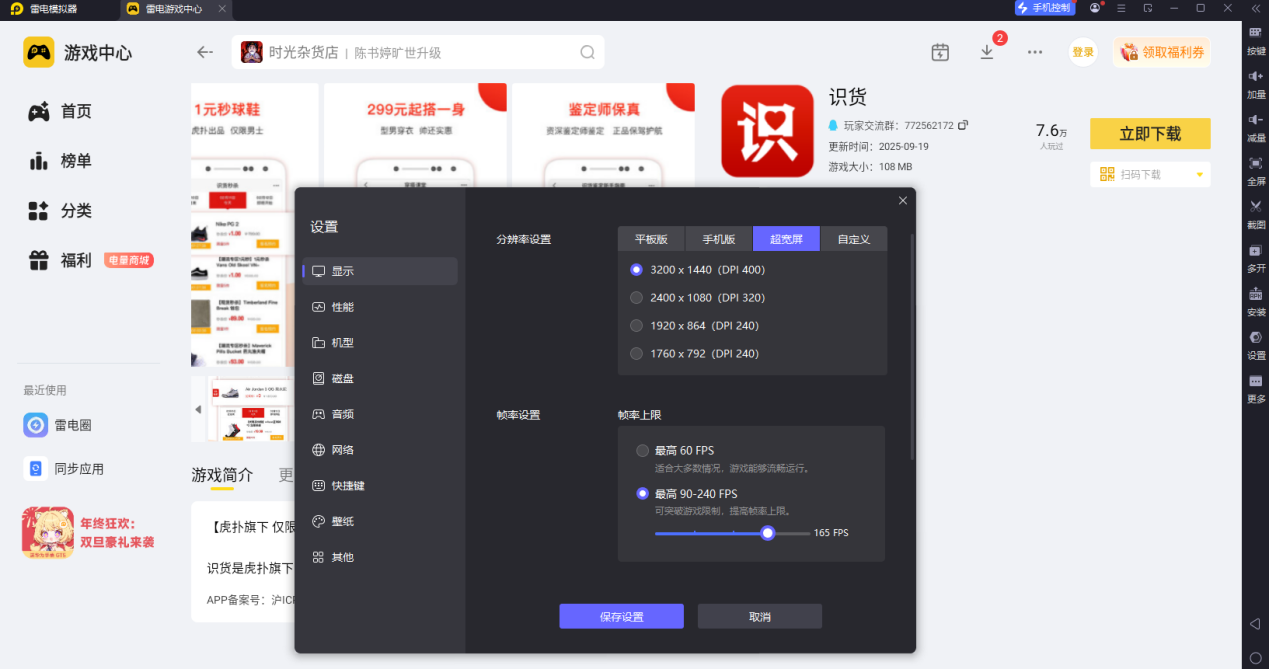The image size is (1269, 669).
Task: Collapse the right sidebar with double chevron
Action: point(1255,8)
